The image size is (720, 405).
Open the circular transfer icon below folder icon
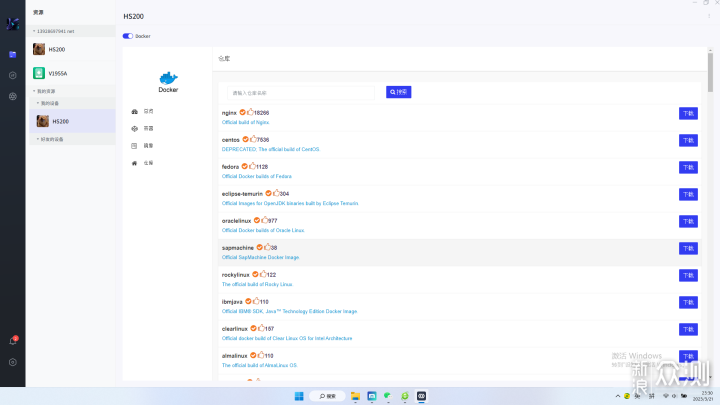click(x=12, y=75)
